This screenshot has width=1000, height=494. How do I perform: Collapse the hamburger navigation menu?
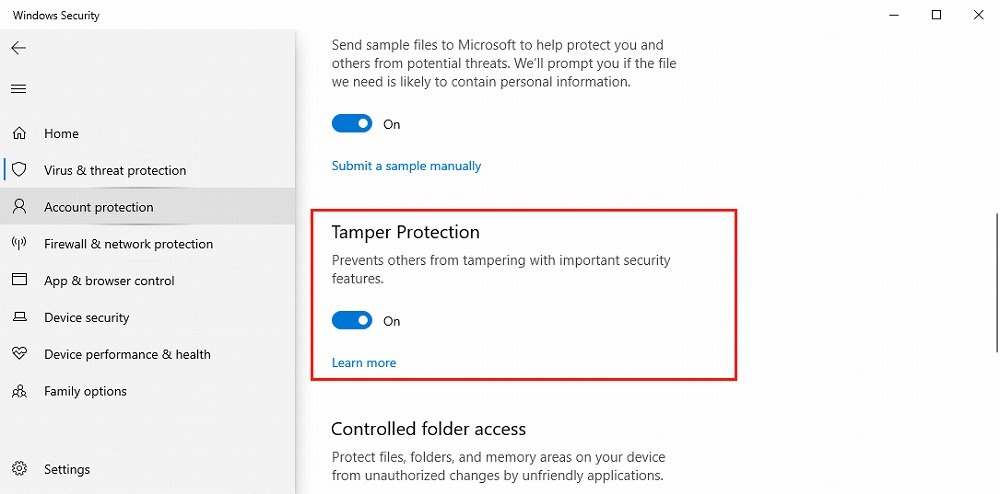tap(19, 89)
